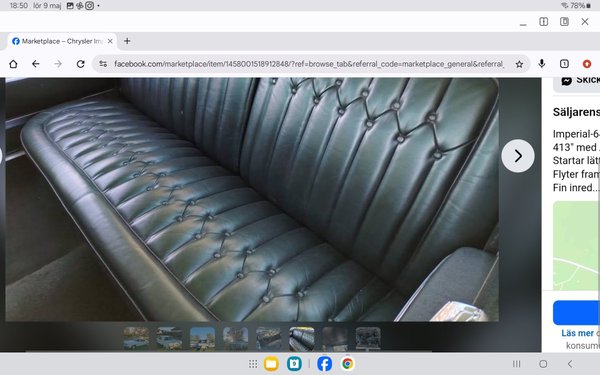Reload the Marketplace page
The image size is (600, 375).
[80, 64]
